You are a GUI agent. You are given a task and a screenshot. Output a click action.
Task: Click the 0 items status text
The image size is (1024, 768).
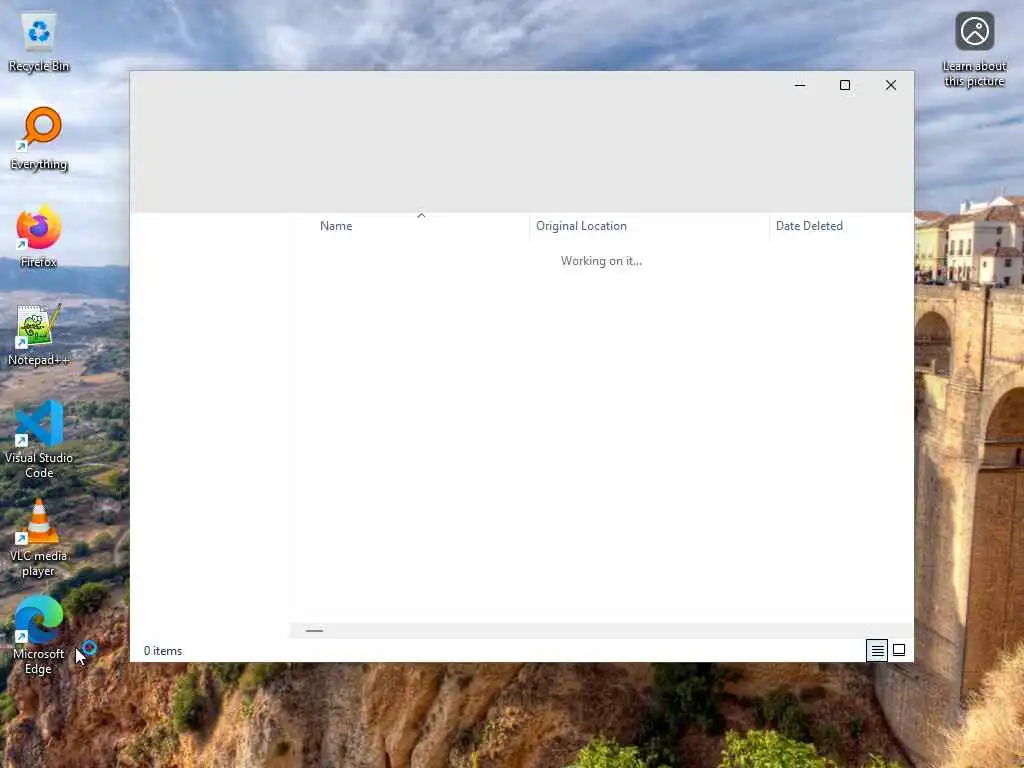pyautogui.click(x=163, y=651)
